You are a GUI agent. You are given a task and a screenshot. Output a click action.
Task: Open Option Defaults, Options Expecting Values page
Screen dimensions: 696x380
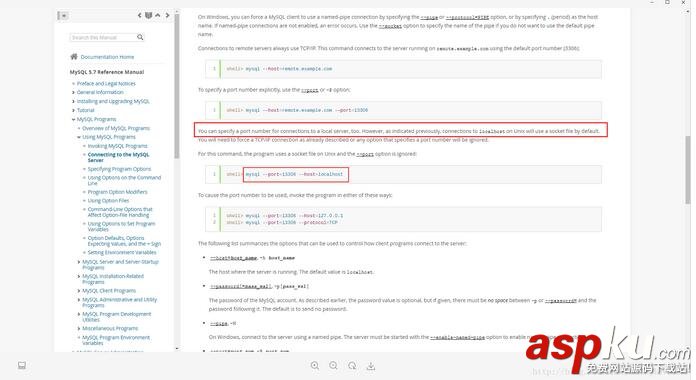point(124,241)
